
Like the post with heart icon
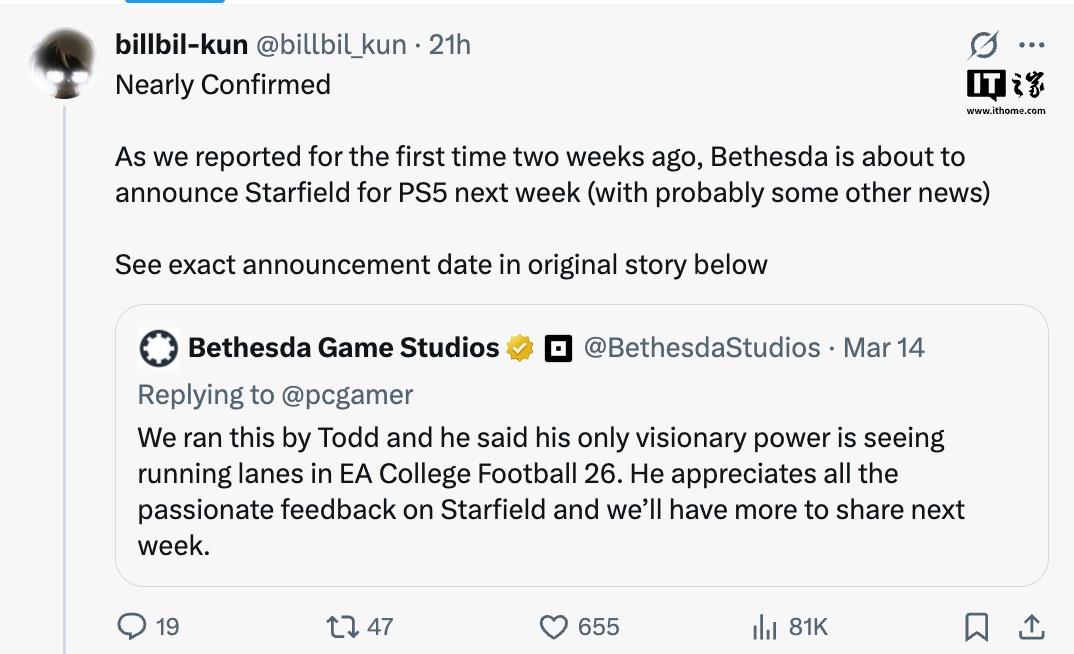[553, 627]
